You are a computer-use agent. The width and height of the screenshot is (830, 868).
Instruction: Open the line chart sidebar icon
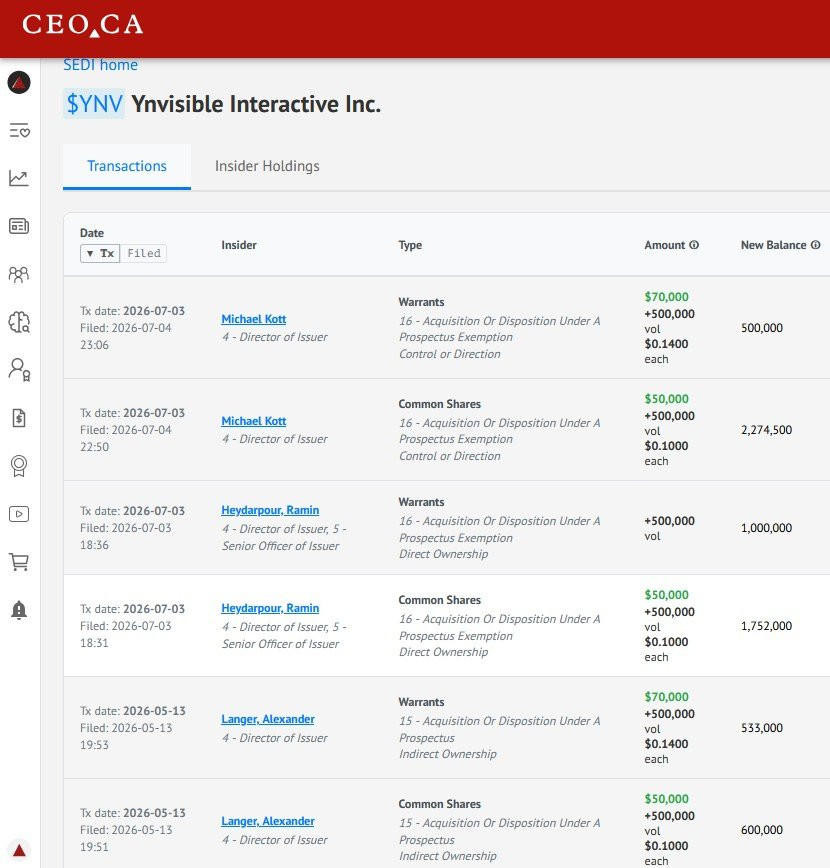point(19,178)
